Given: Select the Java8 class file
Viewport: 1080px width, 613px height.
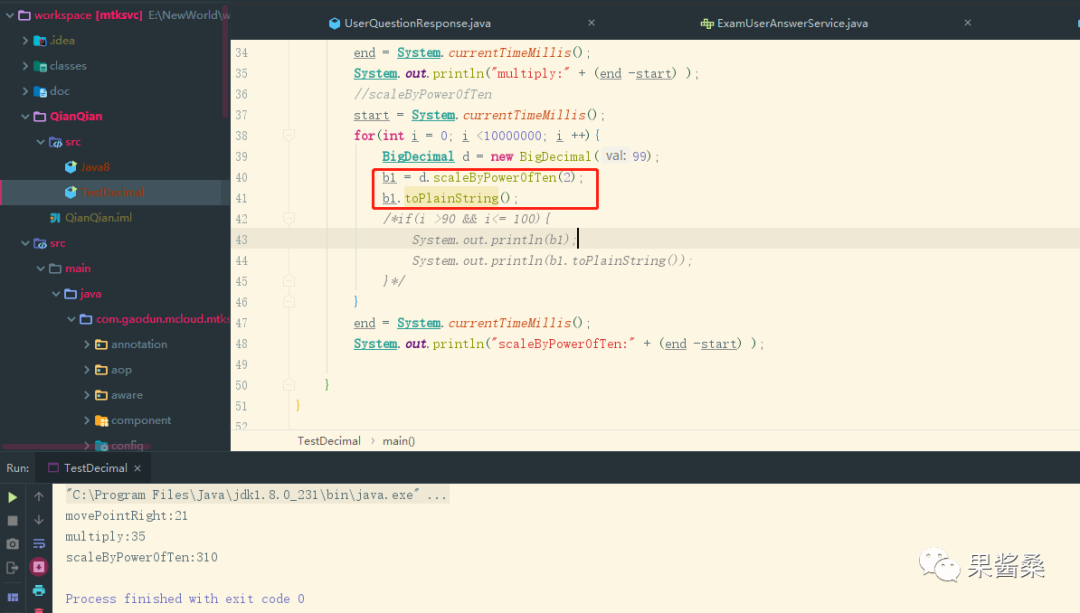Looking at the screenshot, I should [x=95, y=167].
